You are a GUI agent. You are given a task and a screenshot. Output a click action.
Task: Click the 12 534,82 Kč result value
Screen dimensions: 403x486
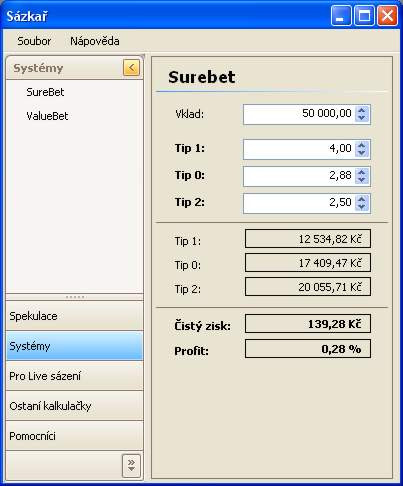(308, 239)
